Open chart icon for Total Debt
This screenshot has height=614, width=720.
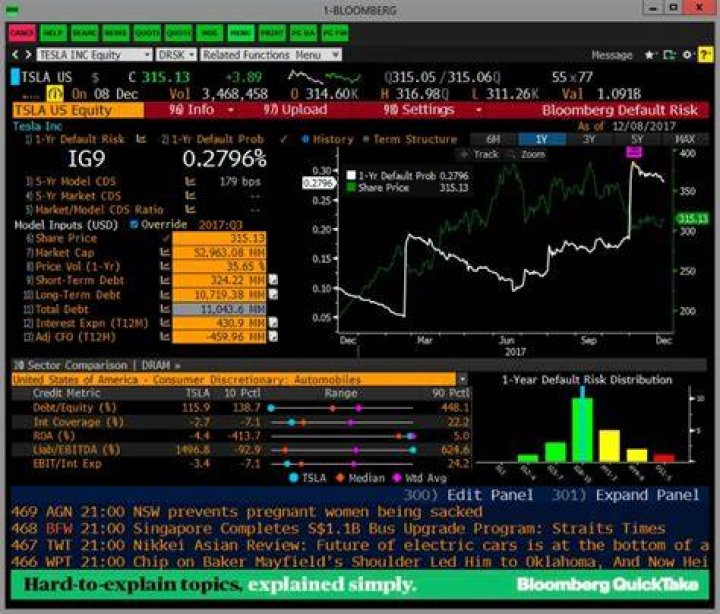click(x=165, y=309)
